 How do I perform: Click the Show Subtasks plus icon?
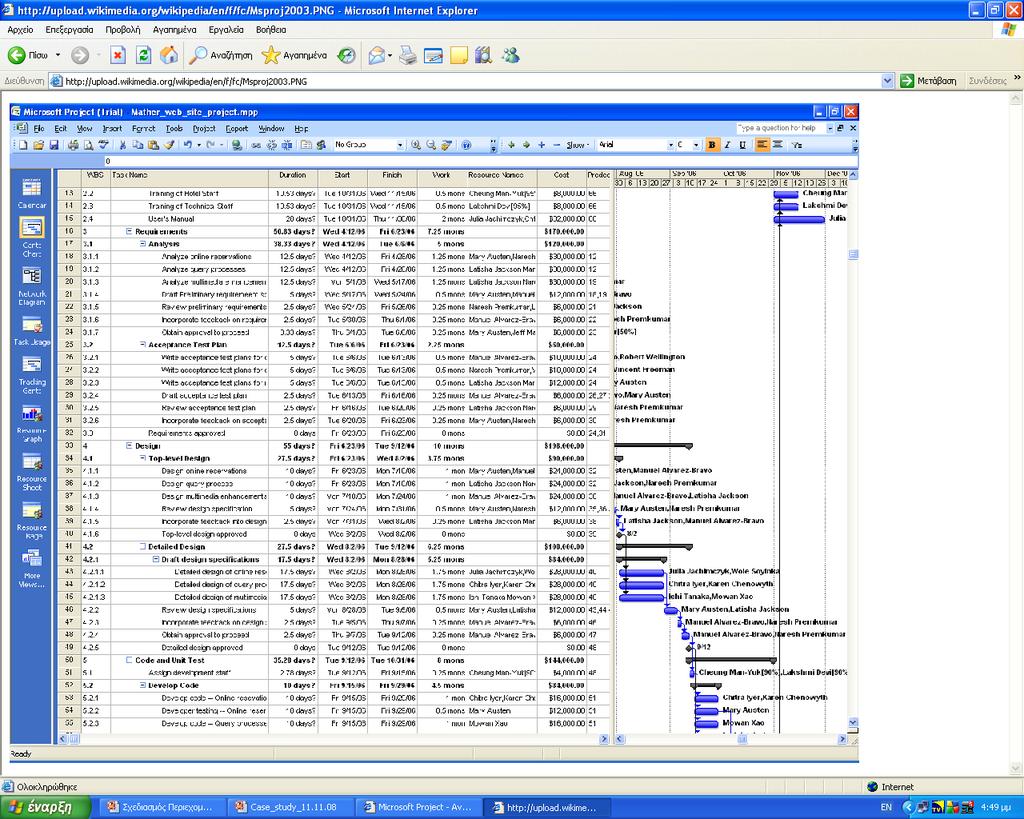point(541,145)
